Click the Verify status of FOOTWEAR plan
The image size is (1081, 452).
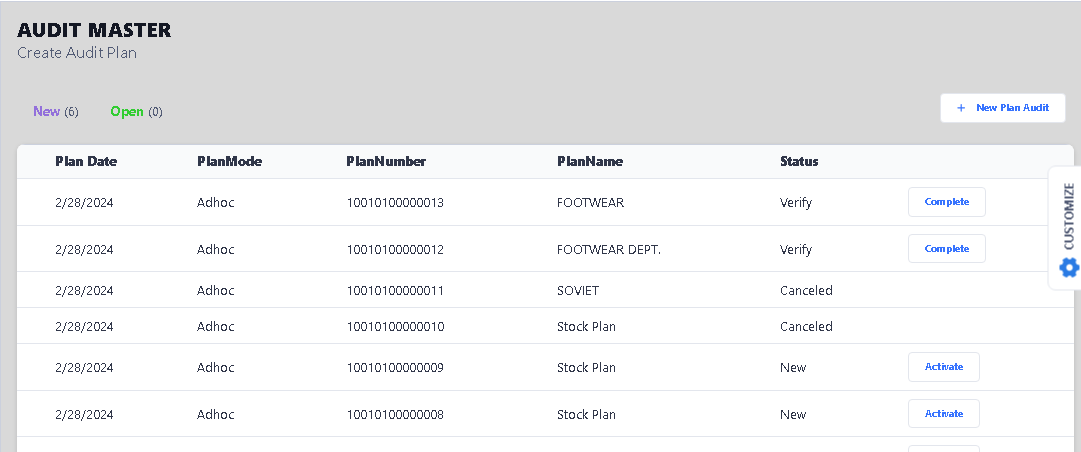(x=796, y=203)
